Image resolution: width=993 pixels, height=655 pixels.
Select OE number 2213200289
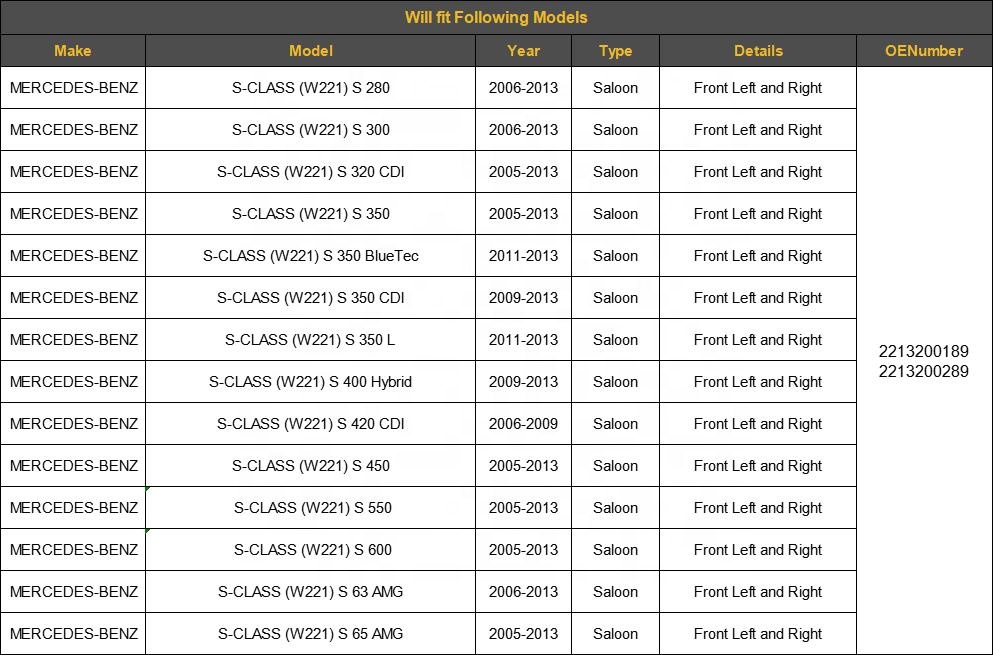click(923, 372)
